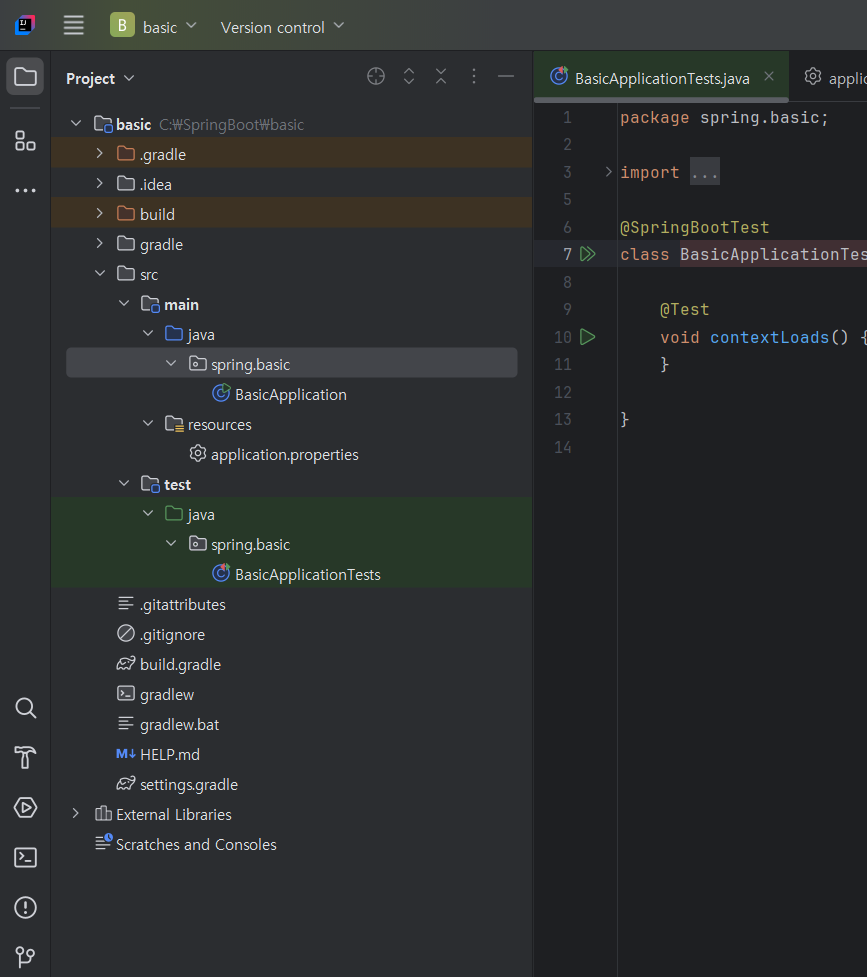Screen dimensions: 867x977
Task: Open Project view options kebab menu
Action: point(473,76)
